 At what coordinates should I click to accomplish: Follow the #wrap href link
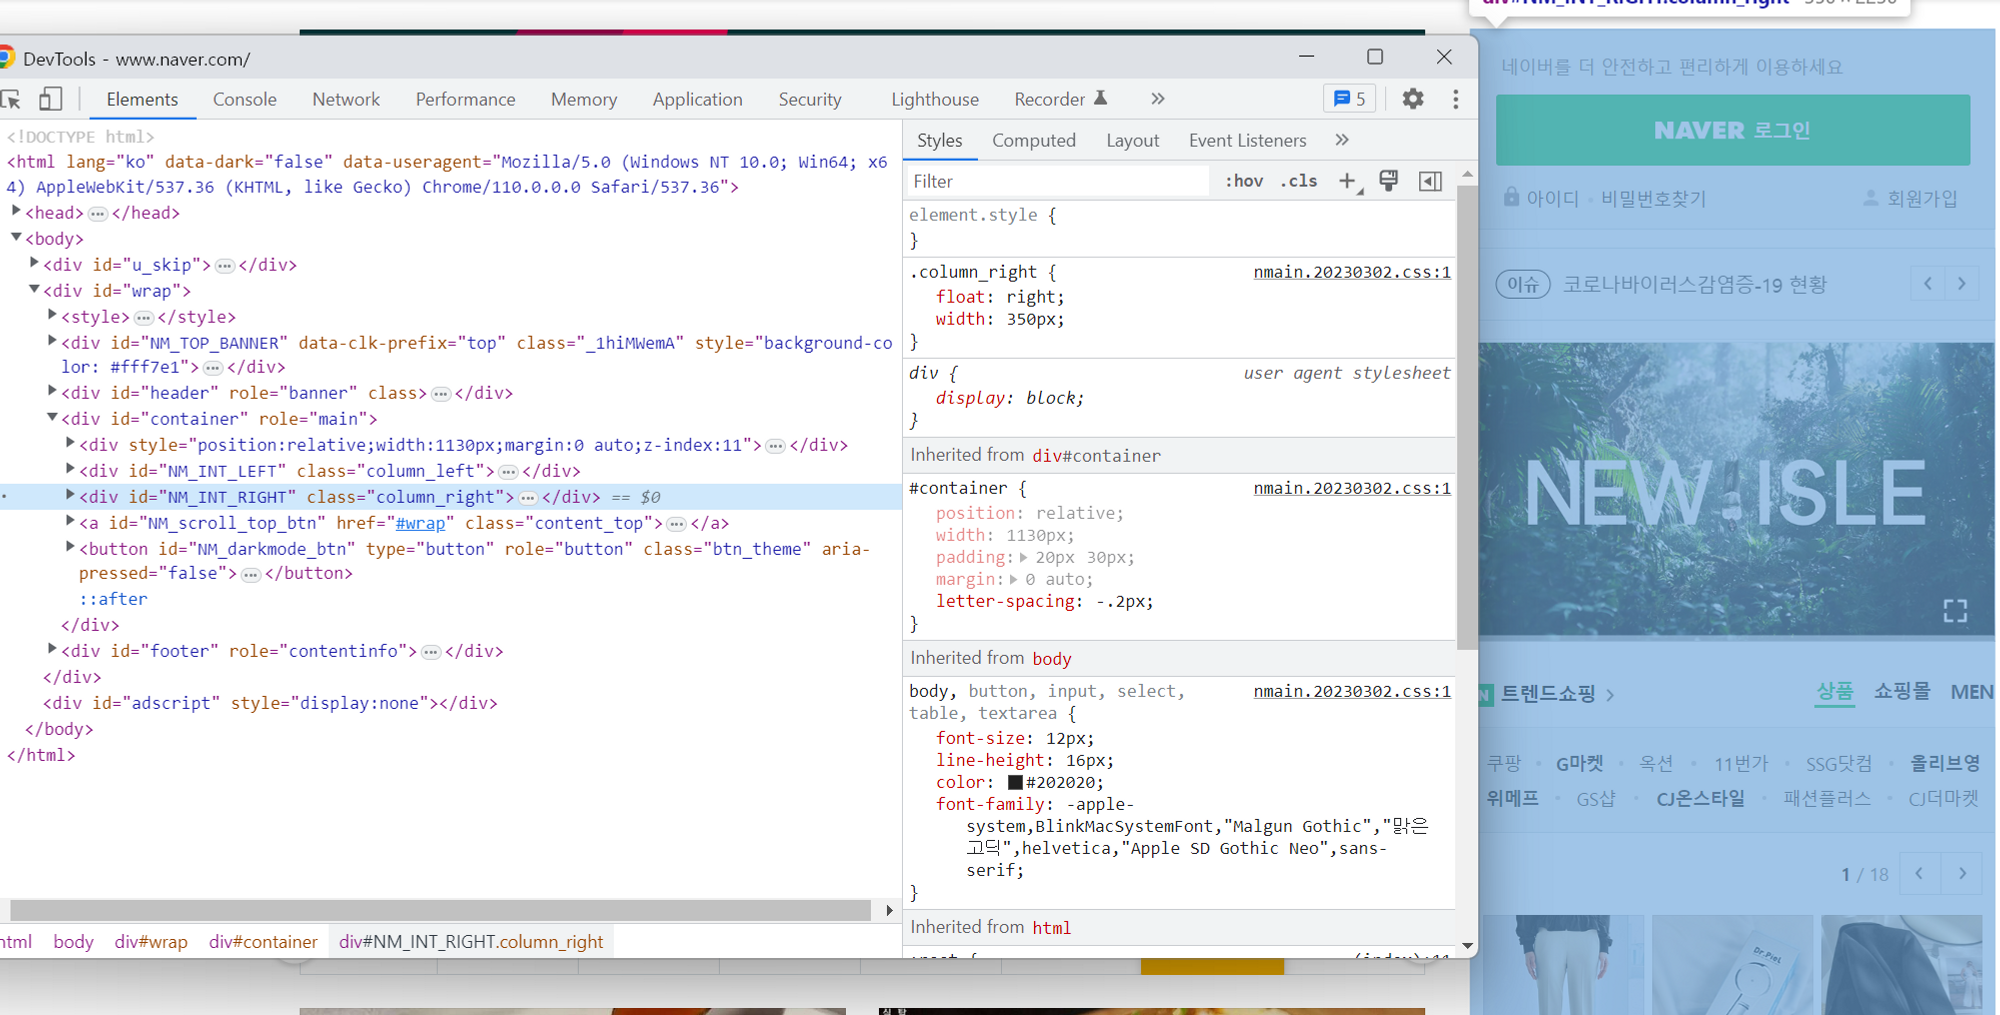(x=420, y=523)
